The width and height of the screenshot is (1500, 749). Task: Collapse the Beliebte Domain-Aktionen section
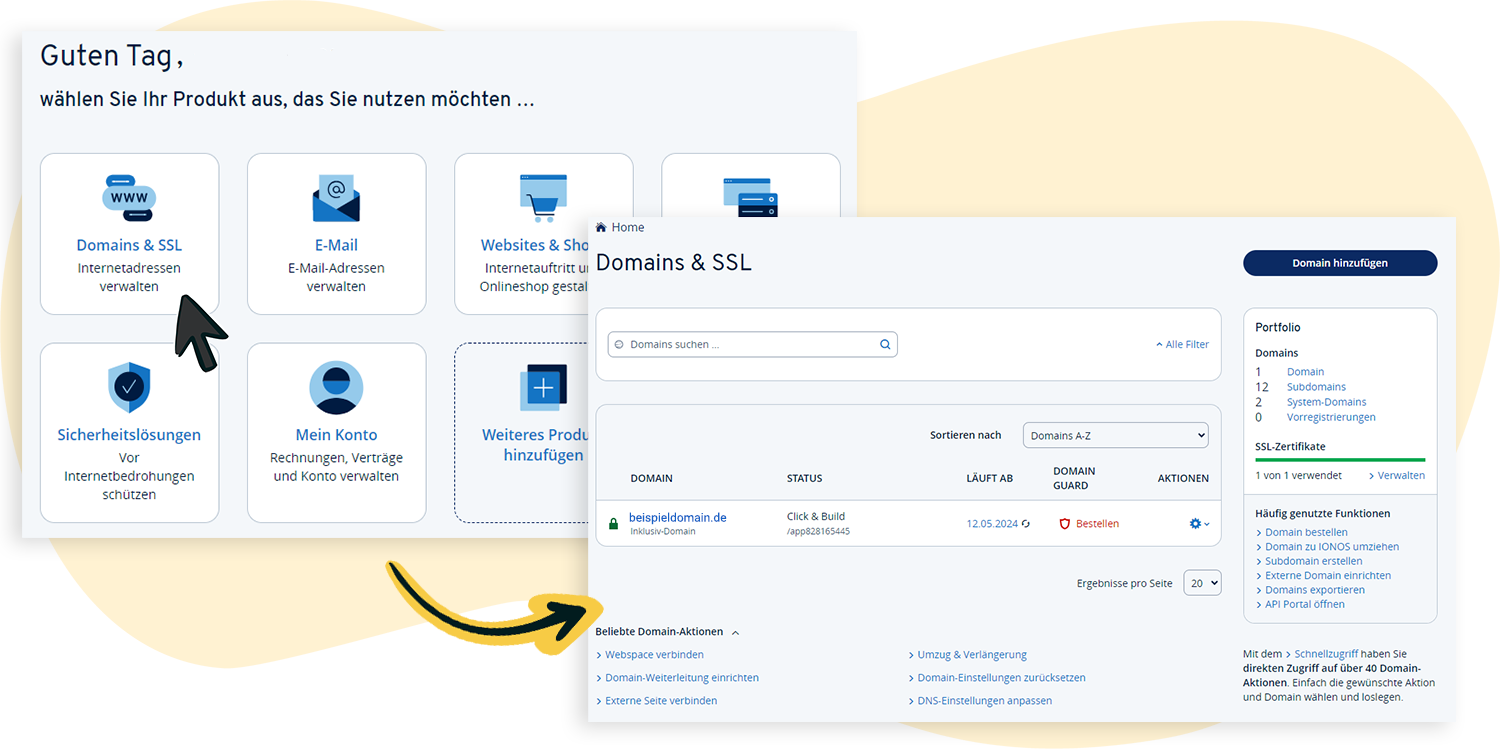click(735, 632)
